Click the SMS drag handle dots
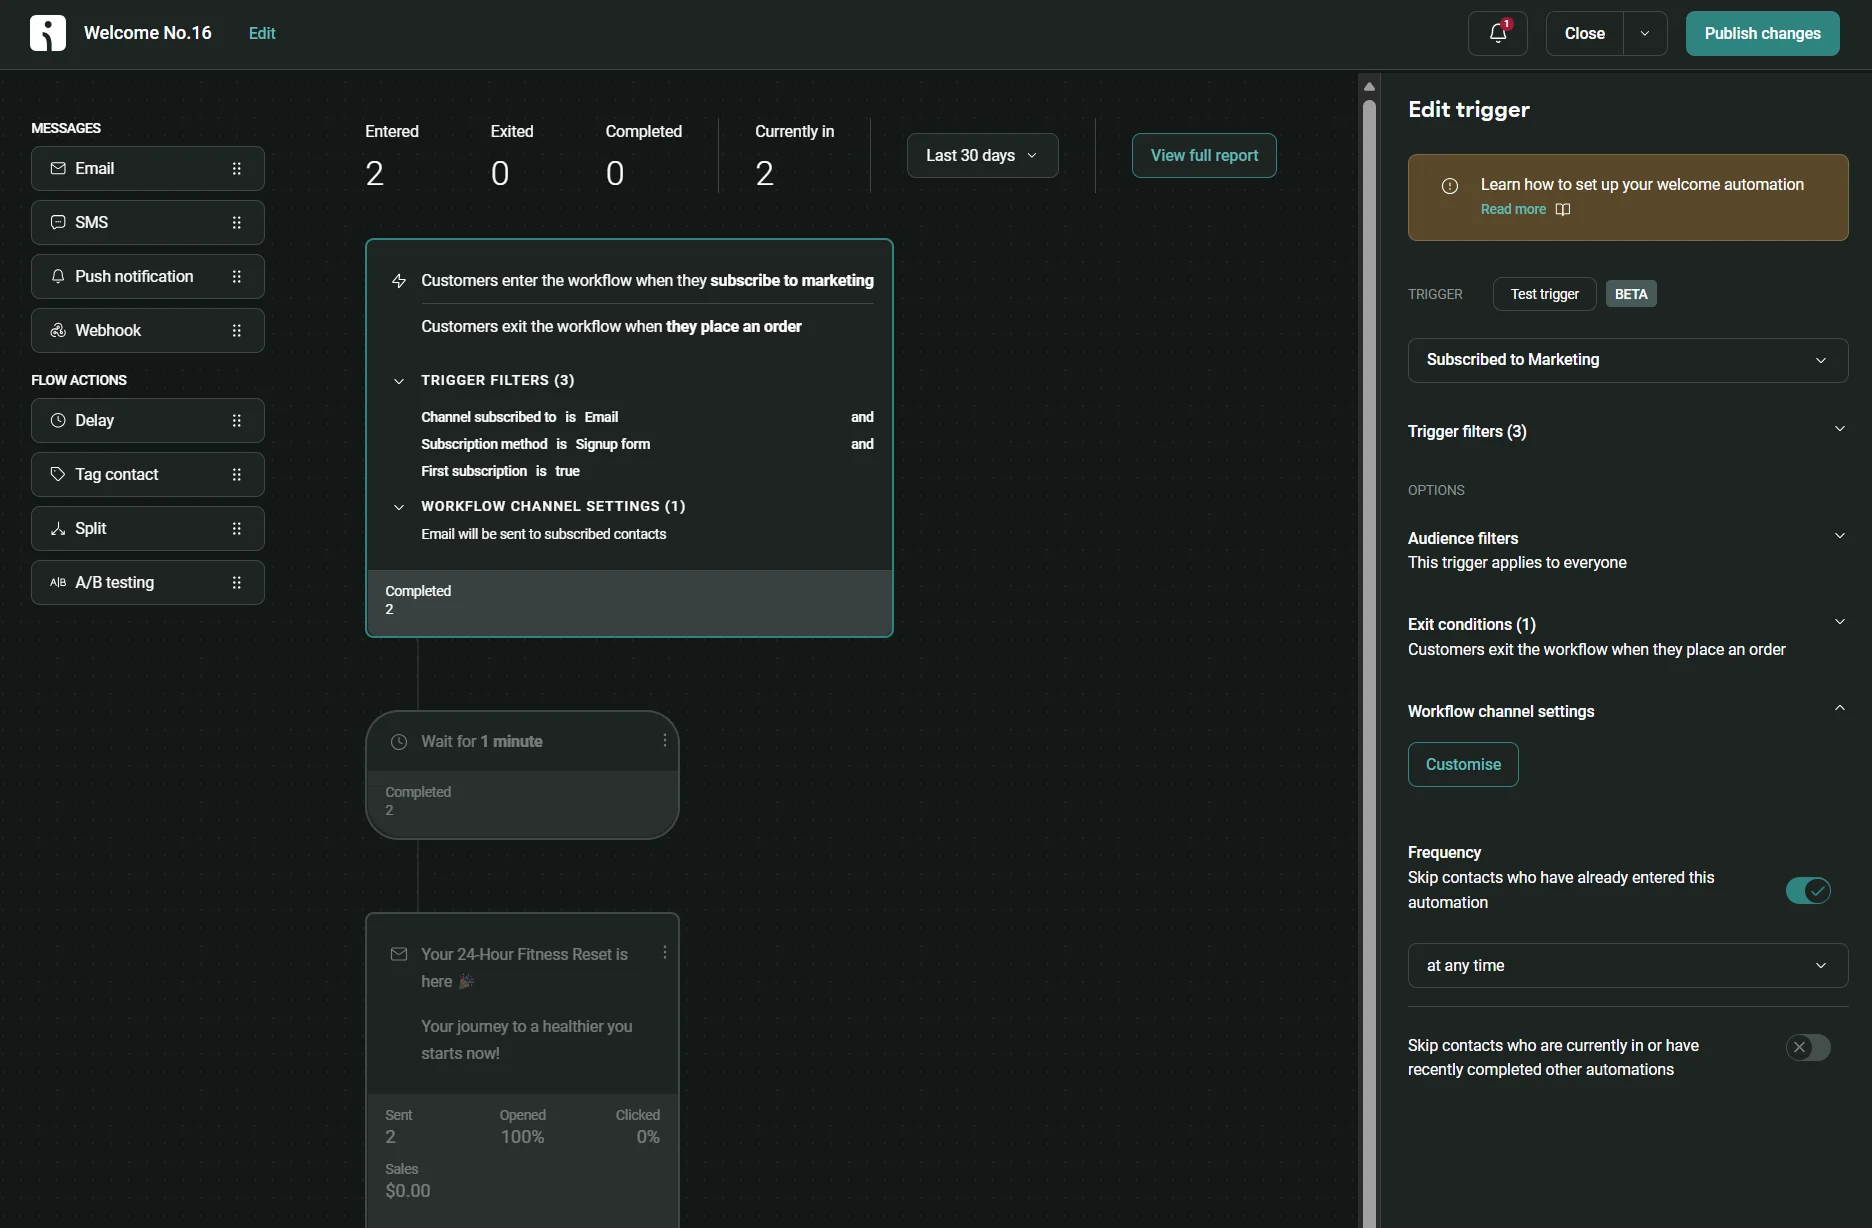This screenshot has height=1228, width=1872. click(237, 223)
